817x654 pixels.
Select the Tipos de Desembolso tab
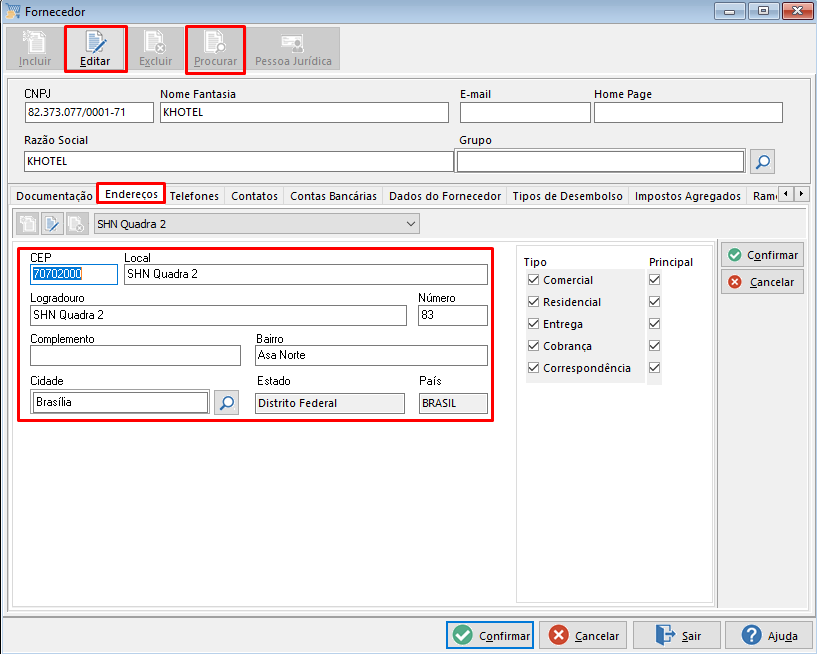pos(567,196)
